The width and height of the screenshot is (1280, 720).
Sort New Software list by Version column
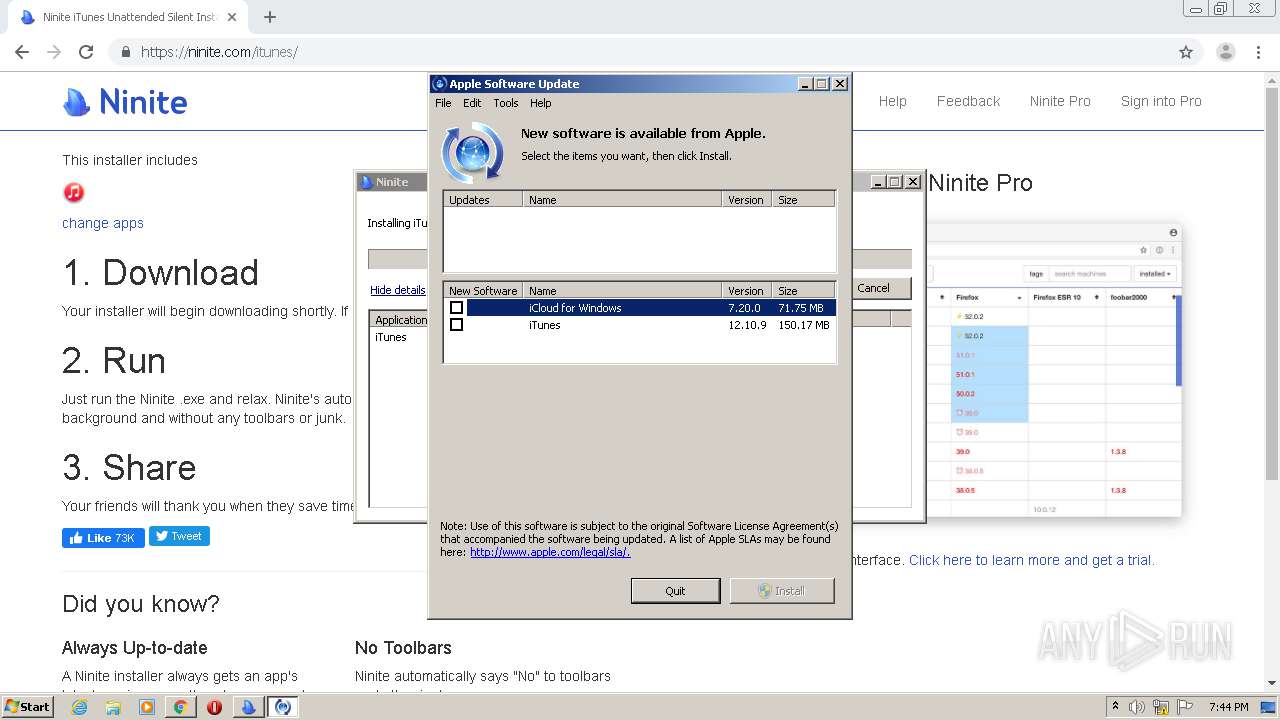pyautogui.click(x=746, y=291)
